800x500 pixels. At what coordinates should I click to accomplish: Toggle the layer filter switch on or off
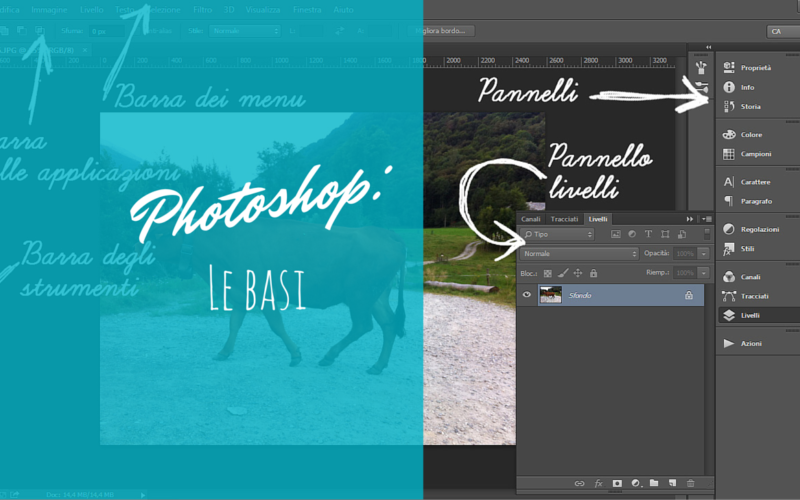[707, 234]
